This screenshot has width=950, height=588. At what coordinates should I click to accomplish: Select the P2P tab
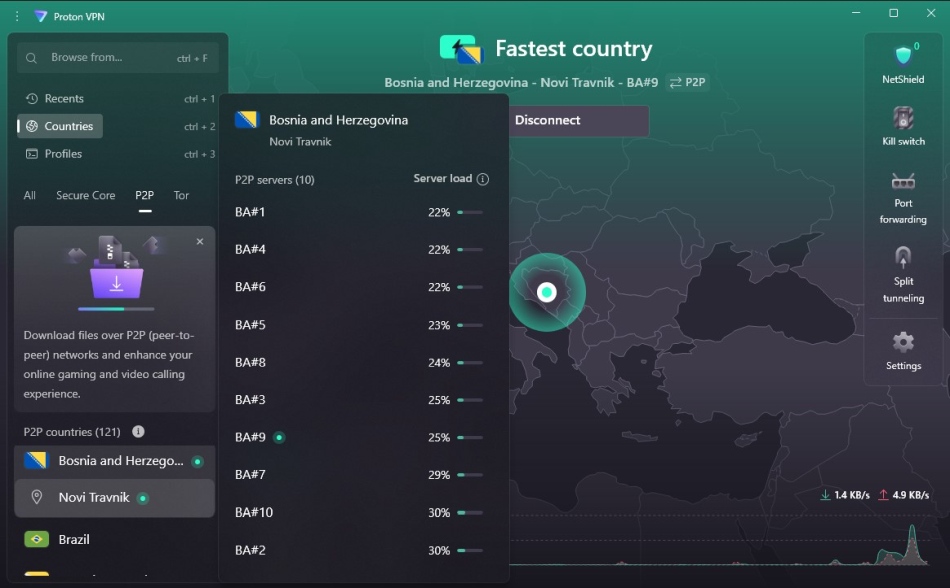[x=144, y=195]
